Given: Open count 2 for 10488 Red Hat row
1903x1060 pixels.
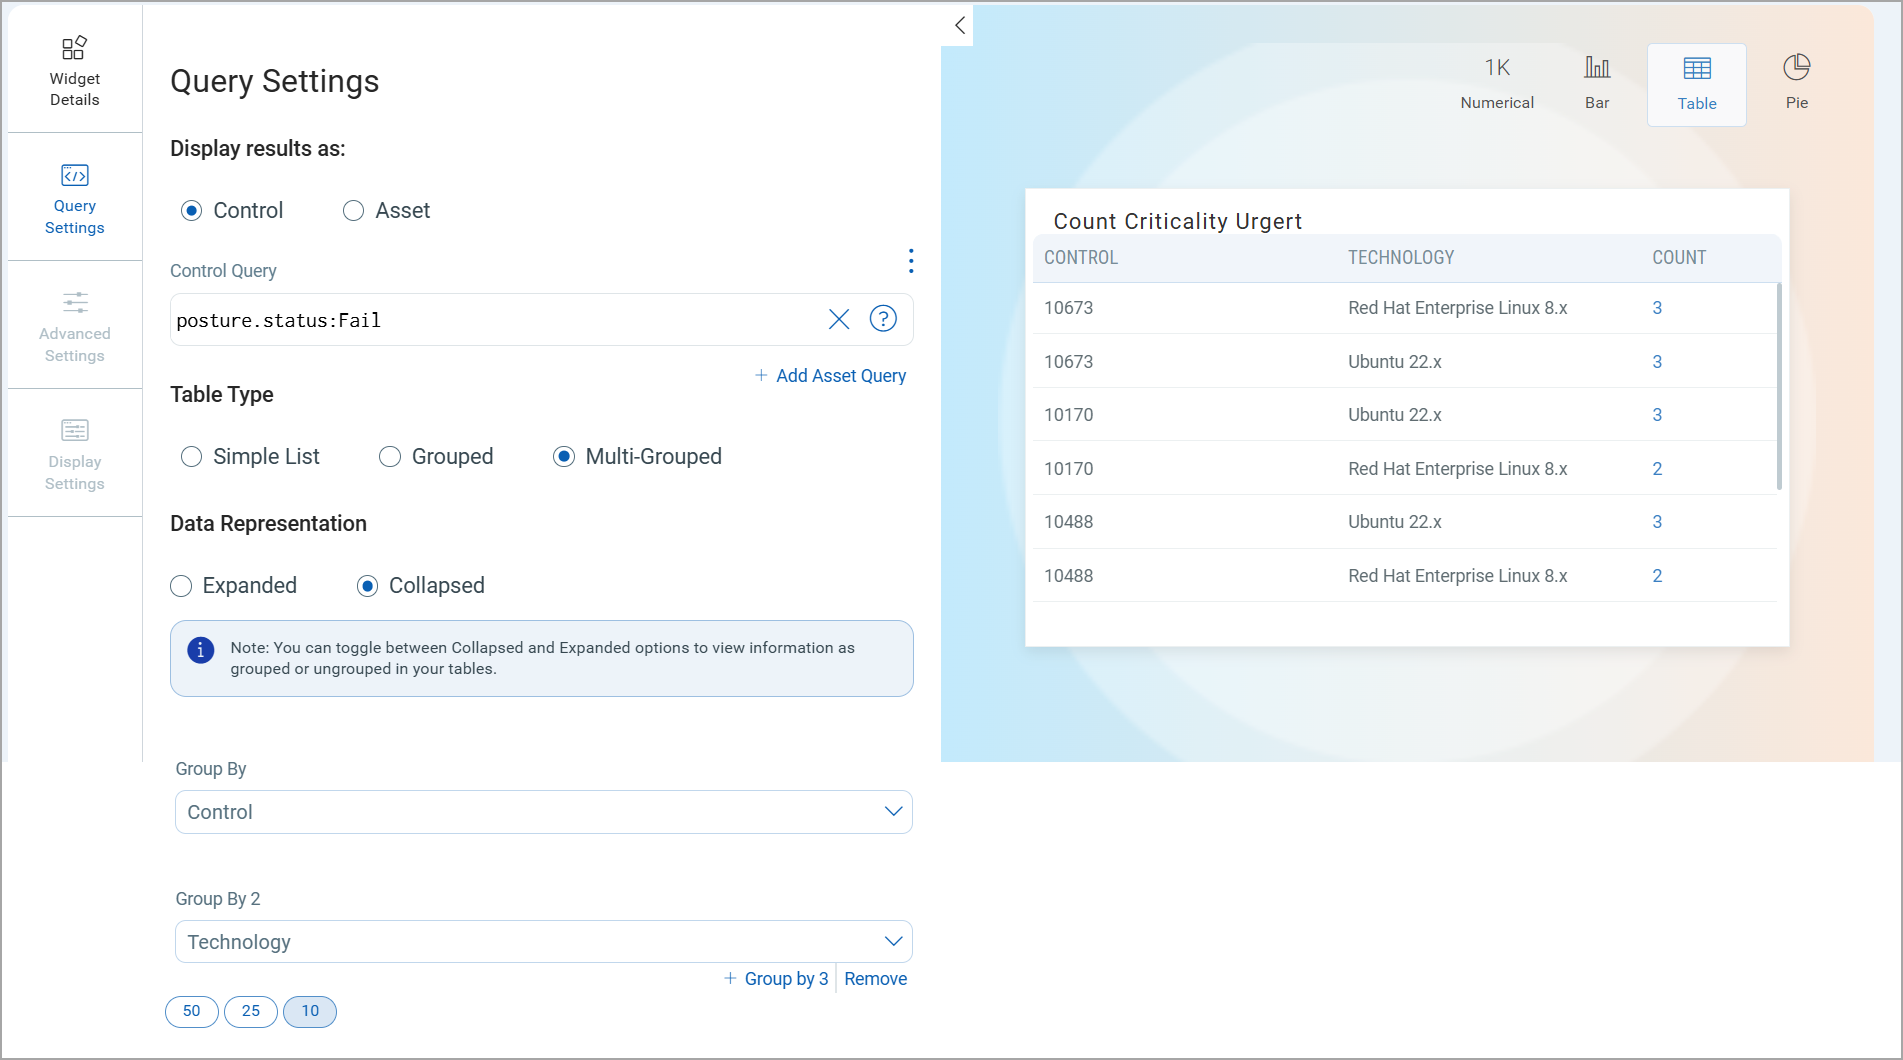Looking at the screenshot, I should (1657, 576).
